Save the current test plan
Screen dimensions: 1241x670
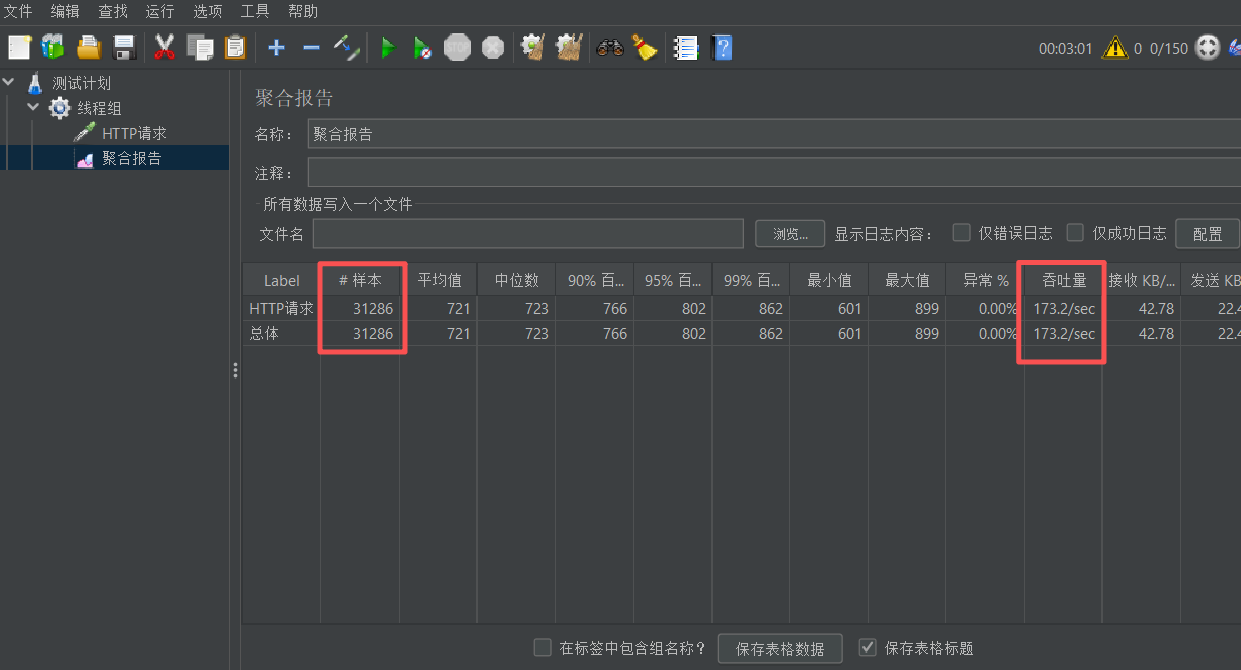tap(122, 47)
